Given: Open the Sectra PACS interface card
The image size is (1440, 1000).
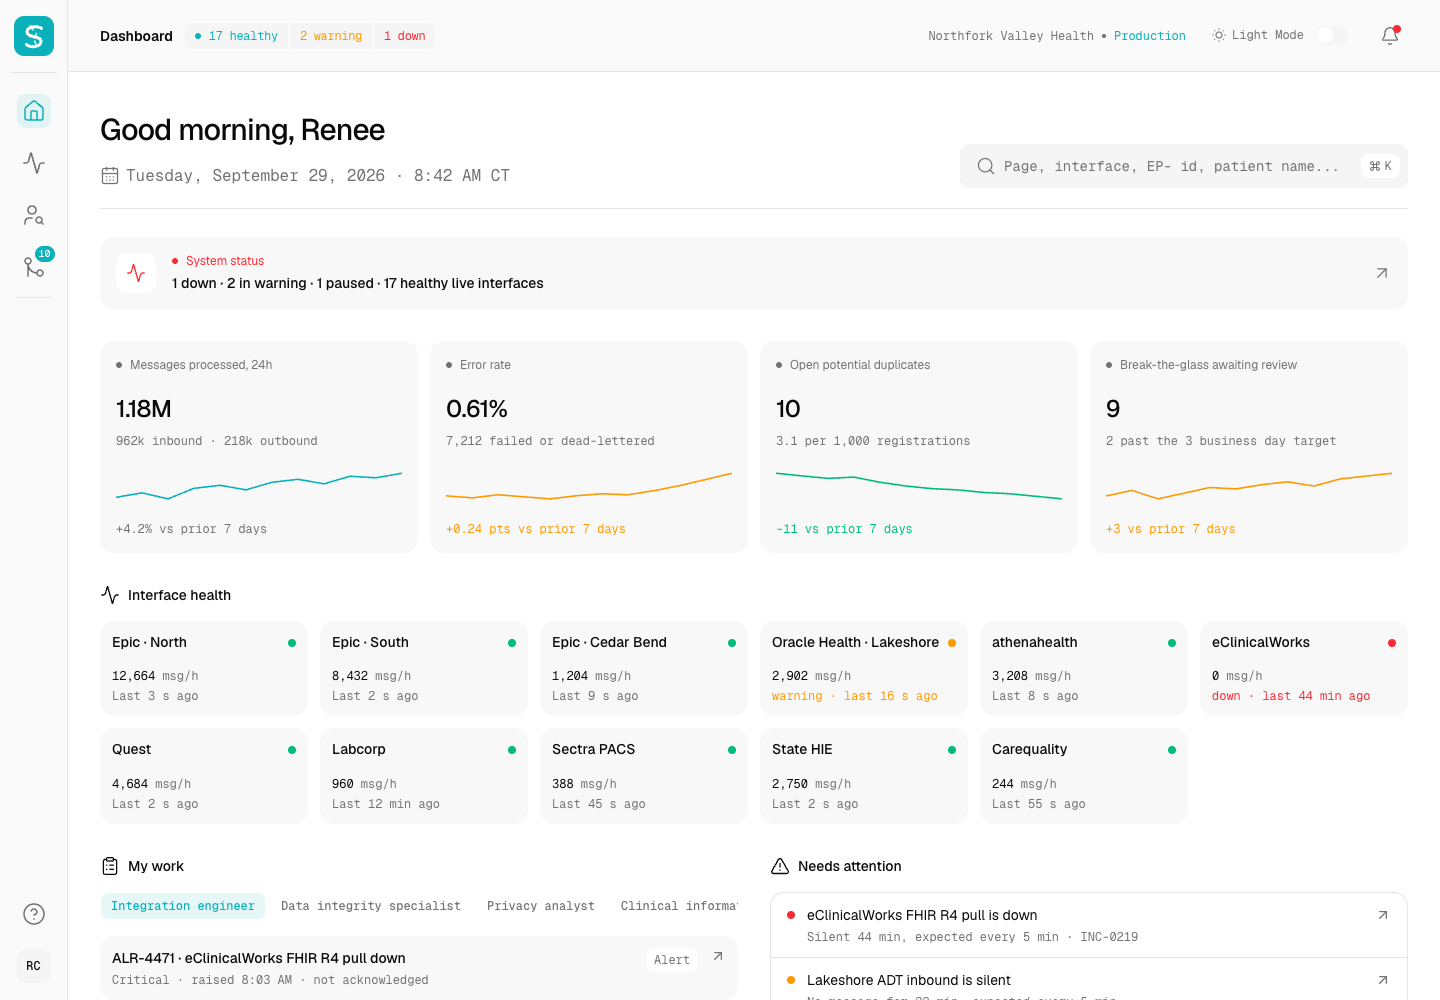Looking at the screenshot, I should [x=644, y=776].
